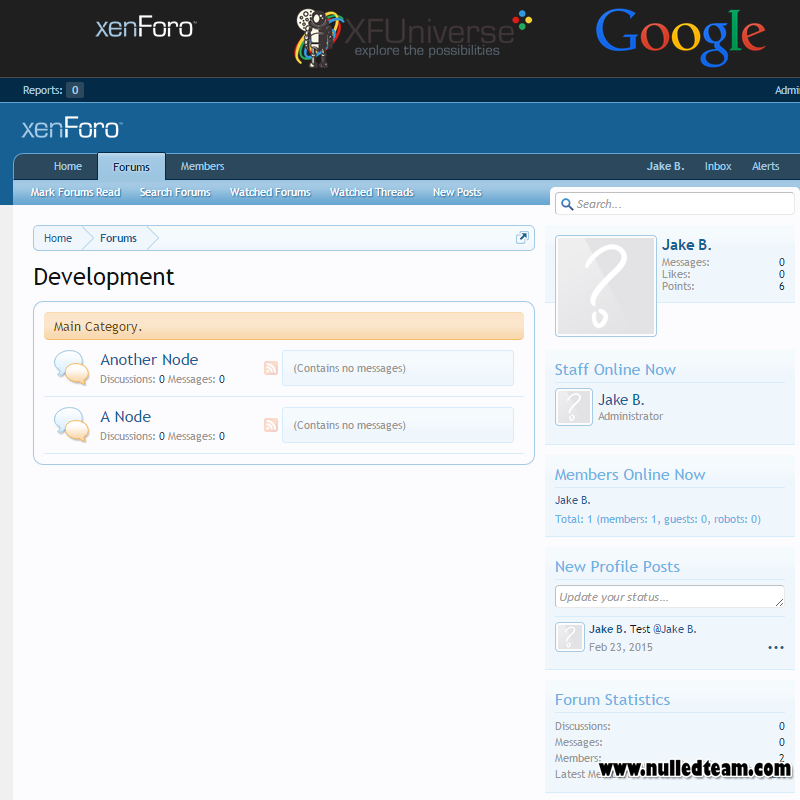Click the search magnifier icon

[x=567, y=205]
